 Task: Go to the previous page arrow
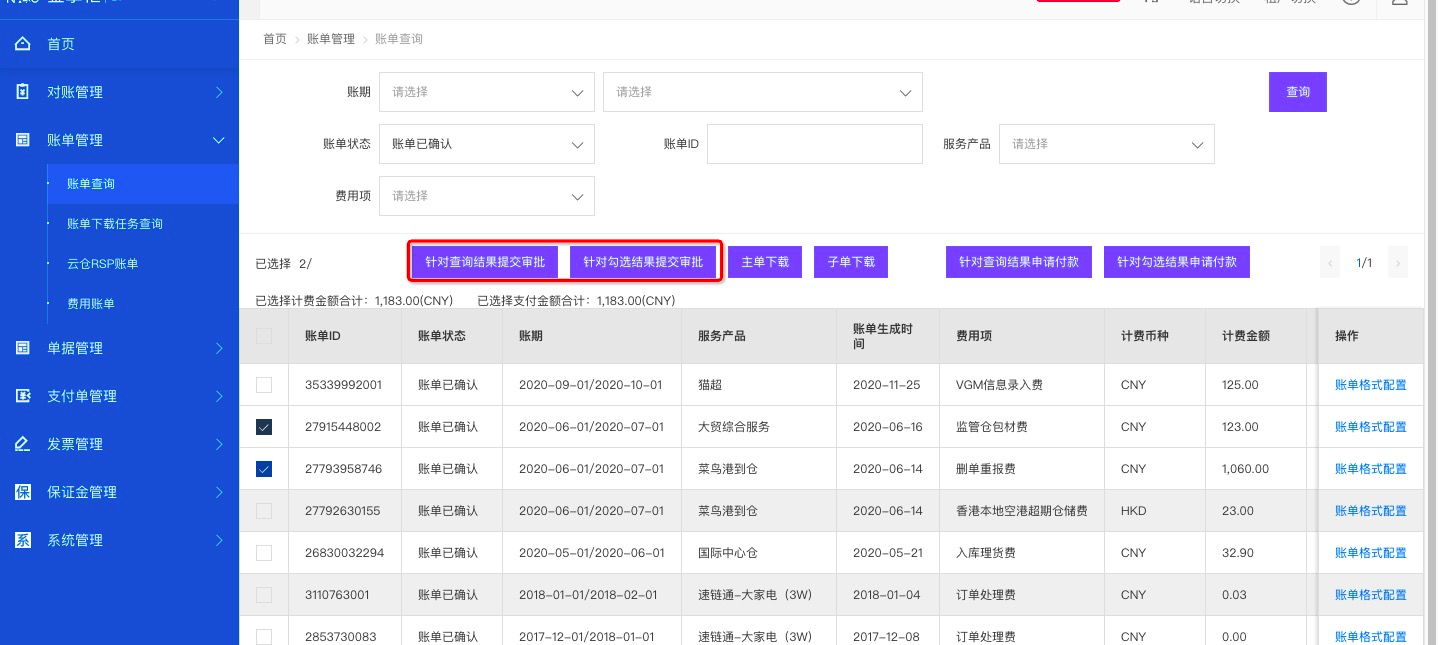(1330, 263)
